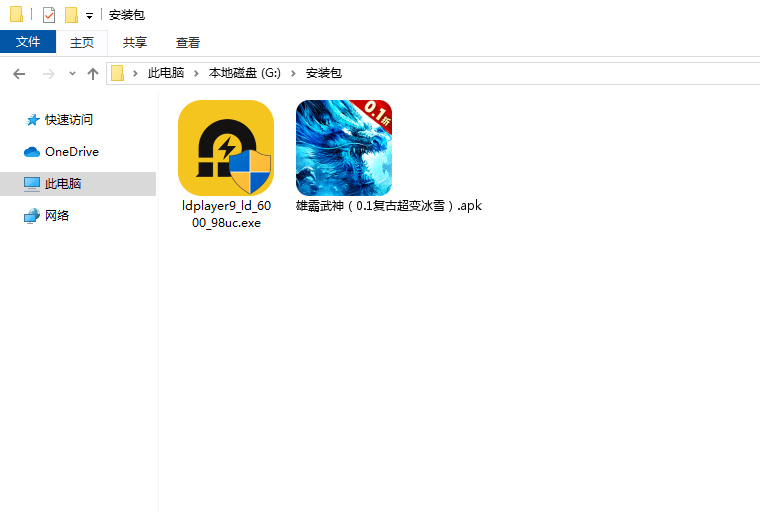Click 本地磁盘 (G:) in the breadcrumb
Screen dimensions: 760x512
coord(245,73)
